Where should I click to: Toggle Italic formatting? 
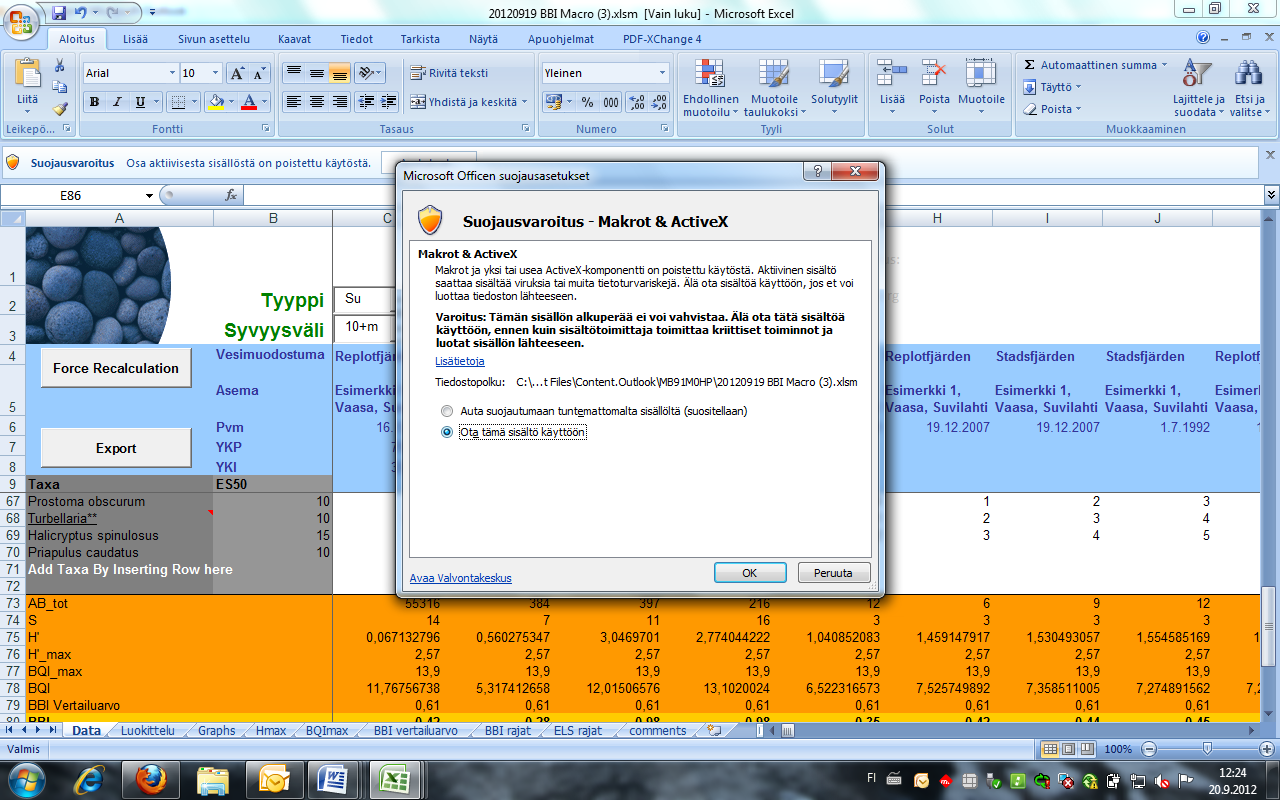click(x=118, y=102)
